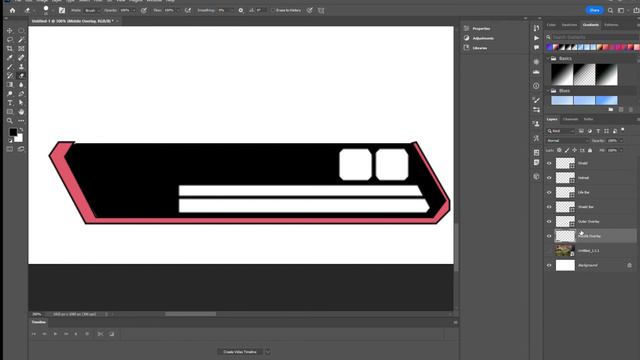Screen dimensions: 640x360
Task: Select the Crop tool
Action: tap(9, 49)
